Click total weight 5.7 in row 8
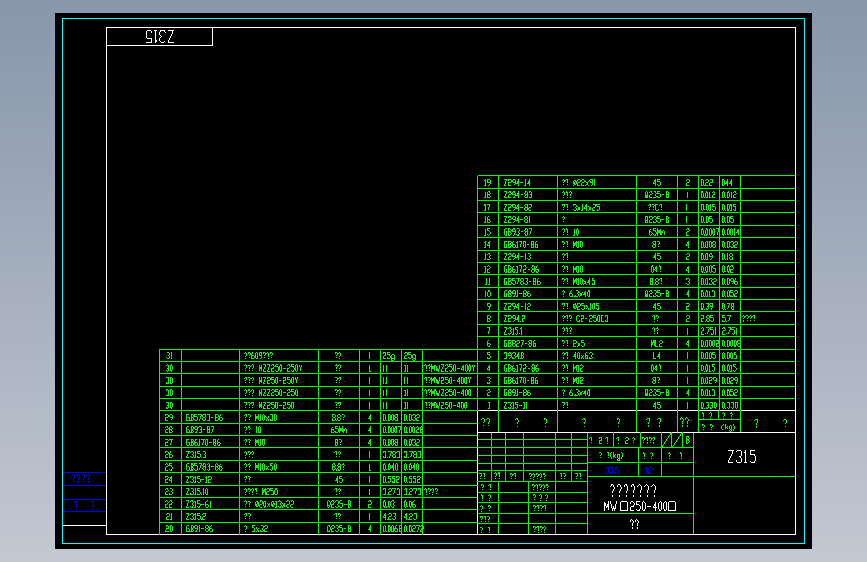Viewport: 867px width, 562px height. (726, 319)
